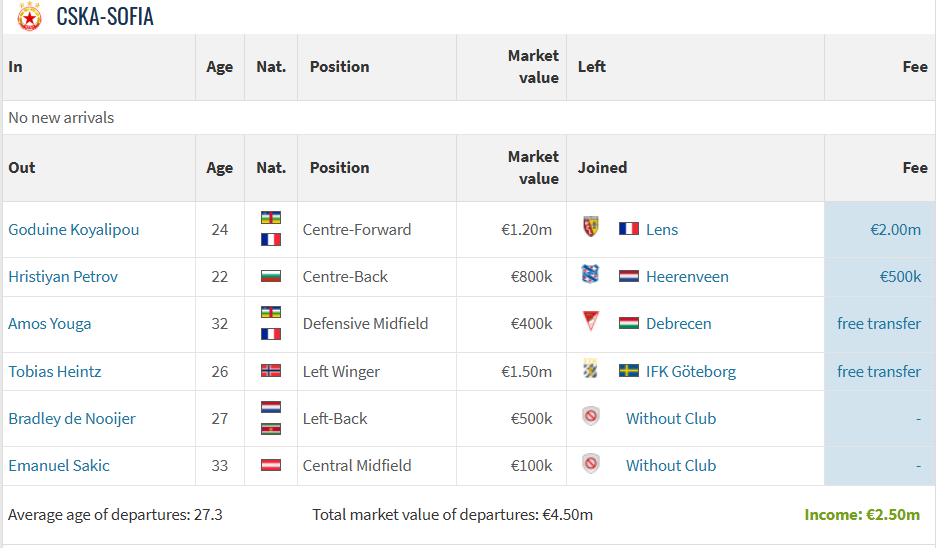Click the Heerenveen club crest icon
Screen dimensions: 936x548
coord(590,275)
